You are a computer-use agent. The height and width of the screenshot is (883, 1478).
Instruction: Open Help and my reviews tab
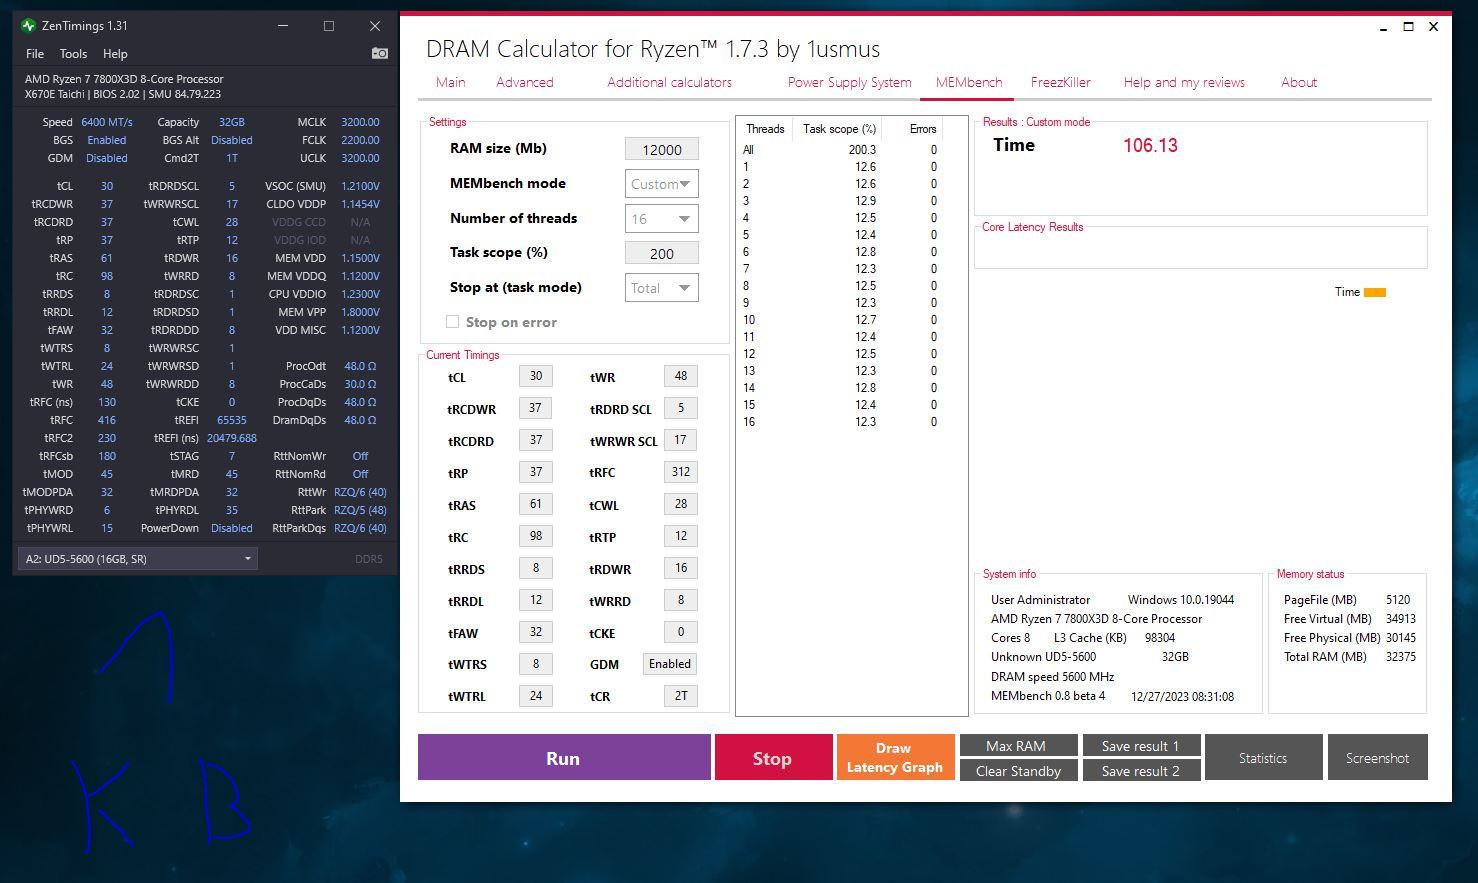coord(1184,82)
